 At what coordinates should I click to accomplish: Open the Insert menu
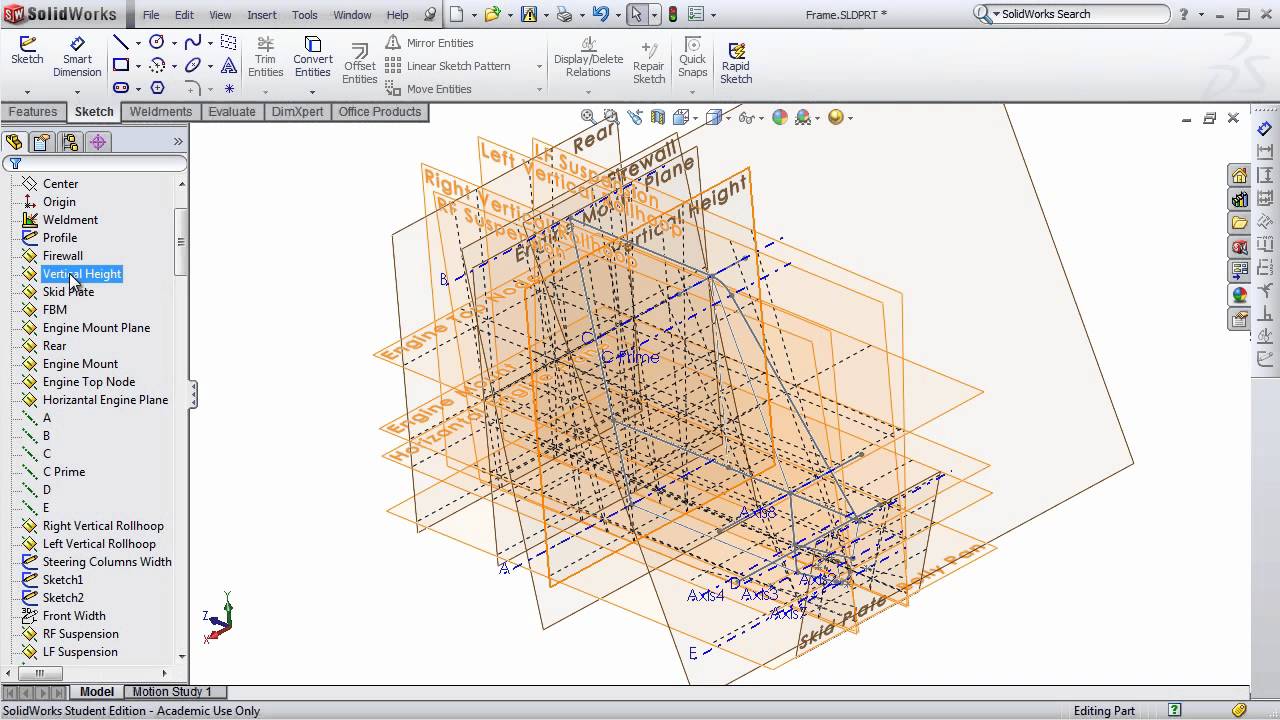[262, 15]
